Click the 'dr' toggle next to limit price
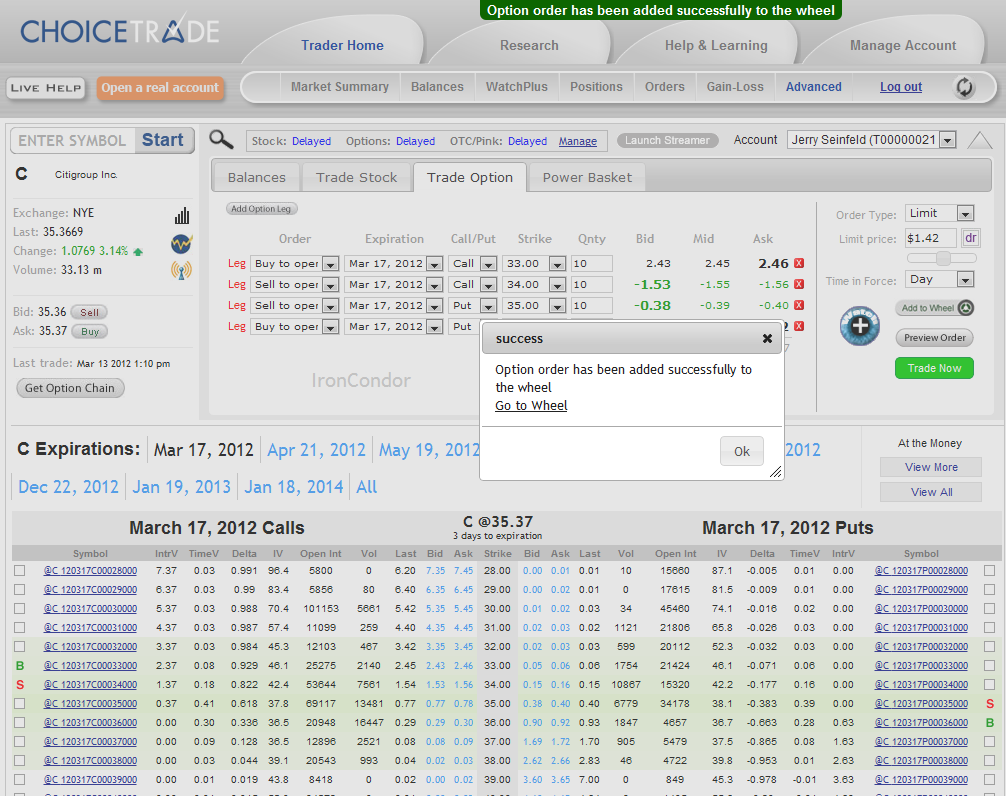 coord(971,239)
